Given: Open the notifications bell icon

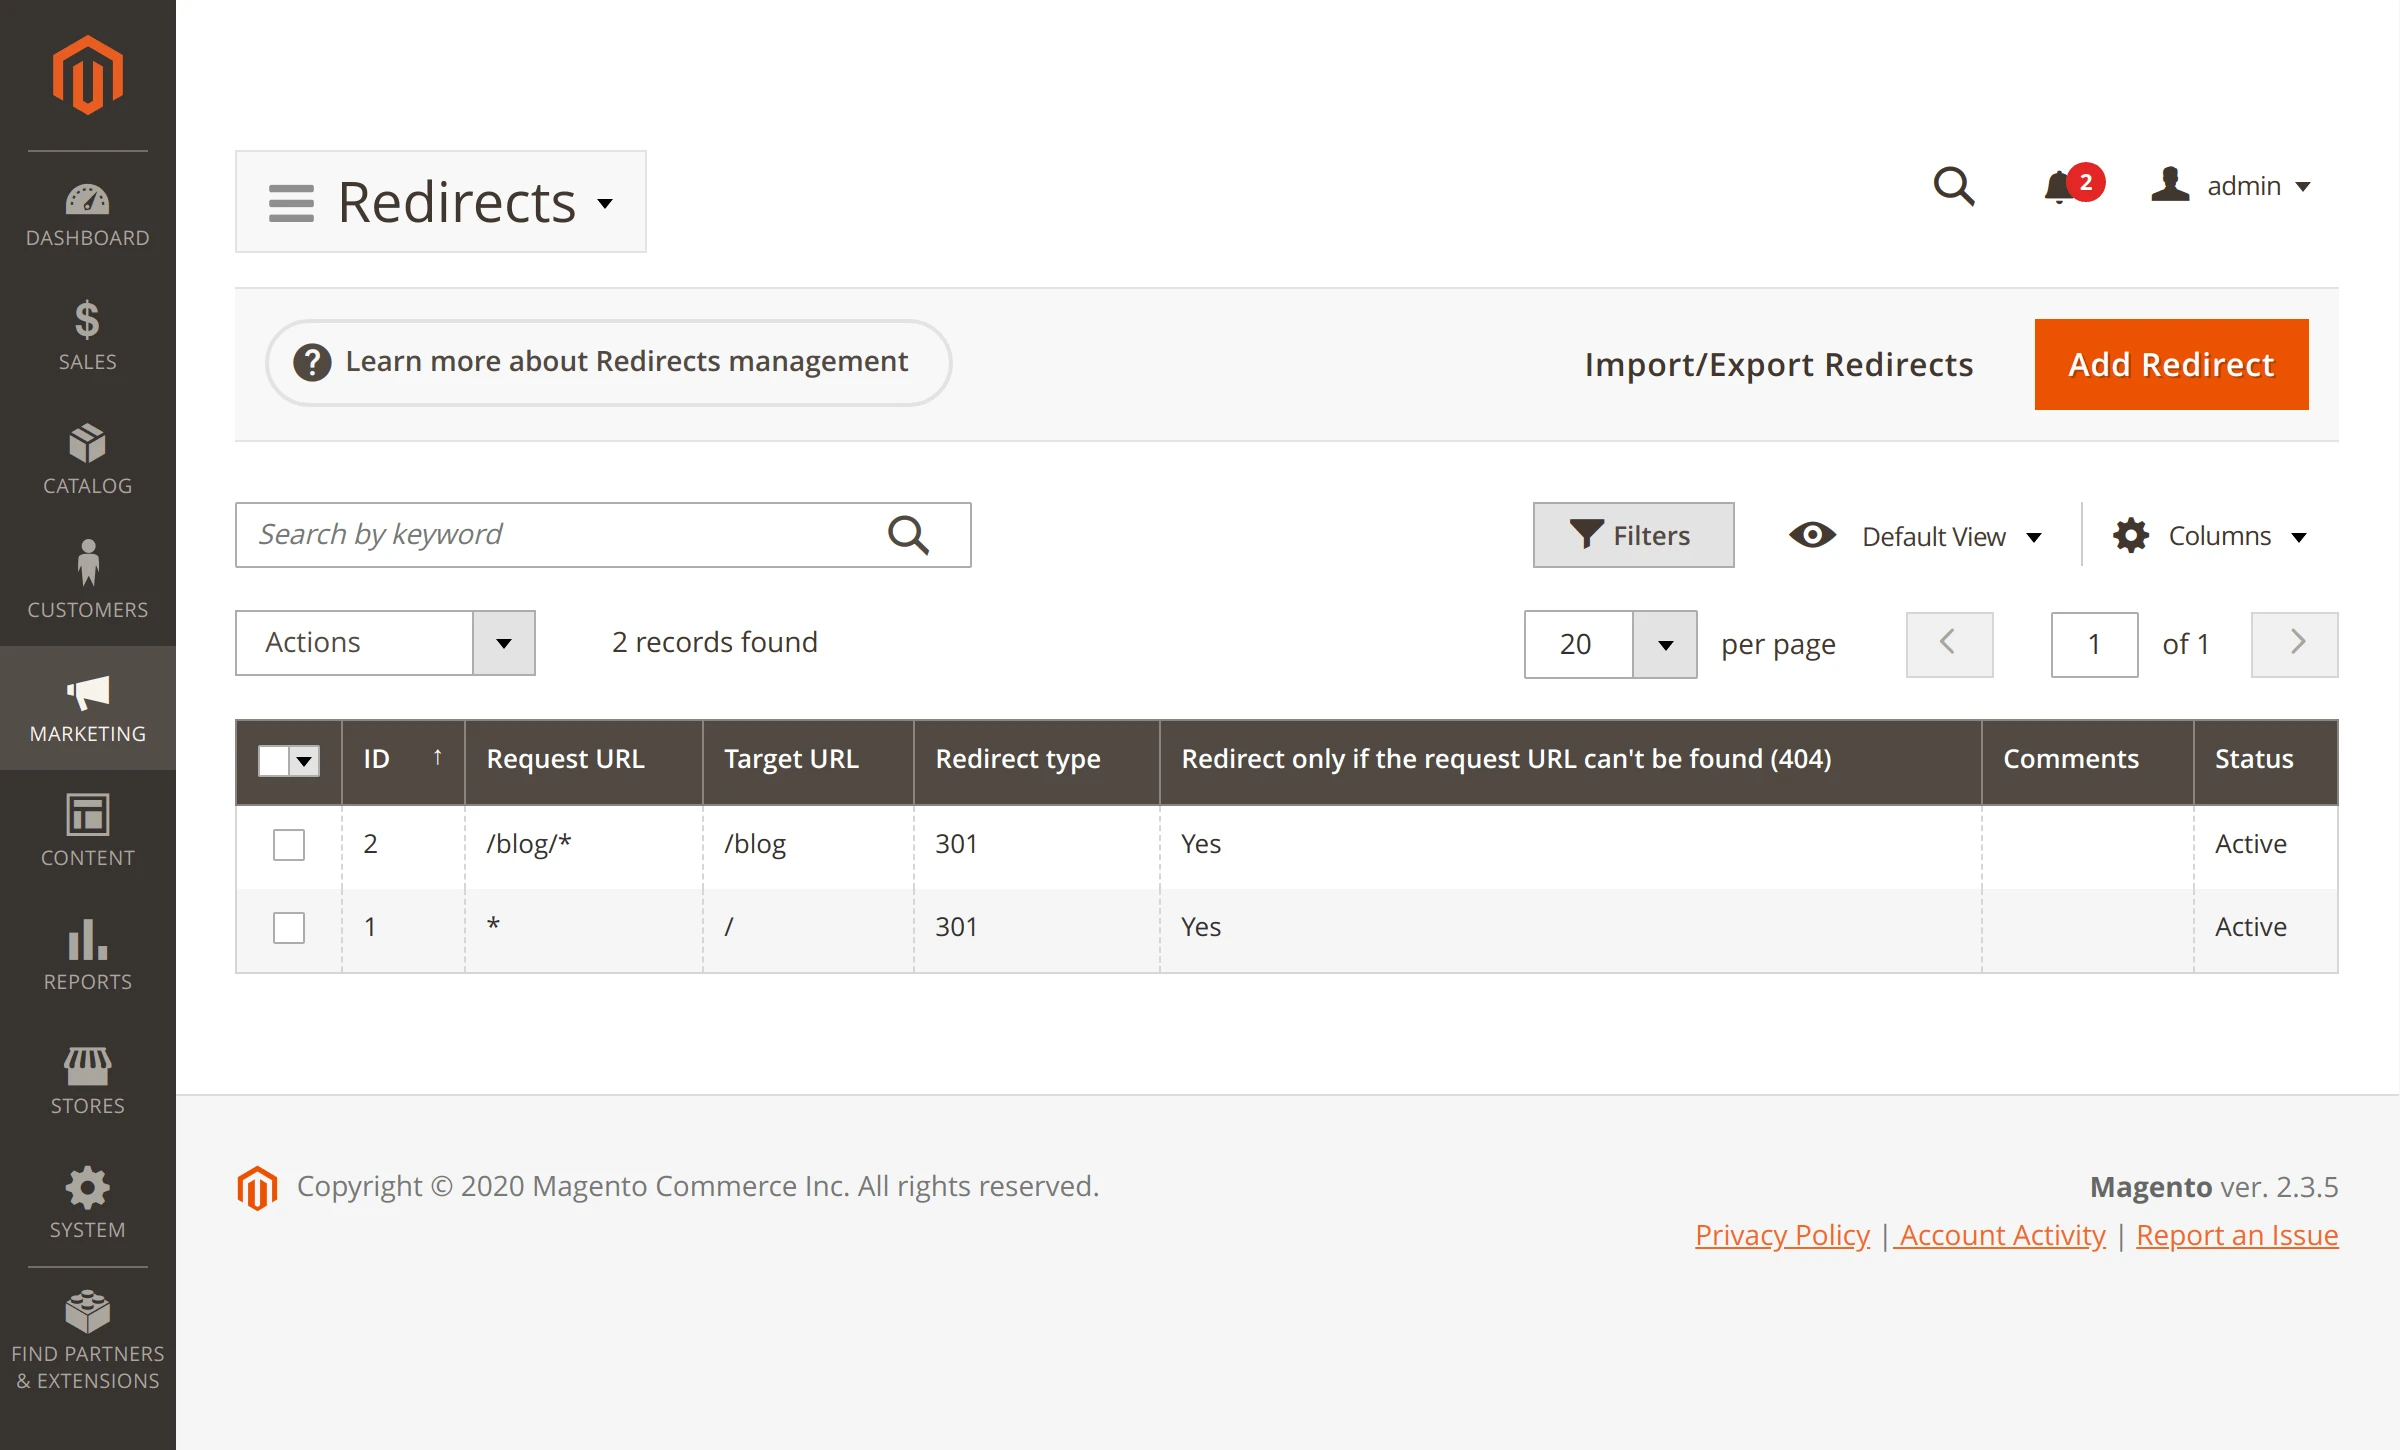Looking at the screenshot, I should point(2060,187).
